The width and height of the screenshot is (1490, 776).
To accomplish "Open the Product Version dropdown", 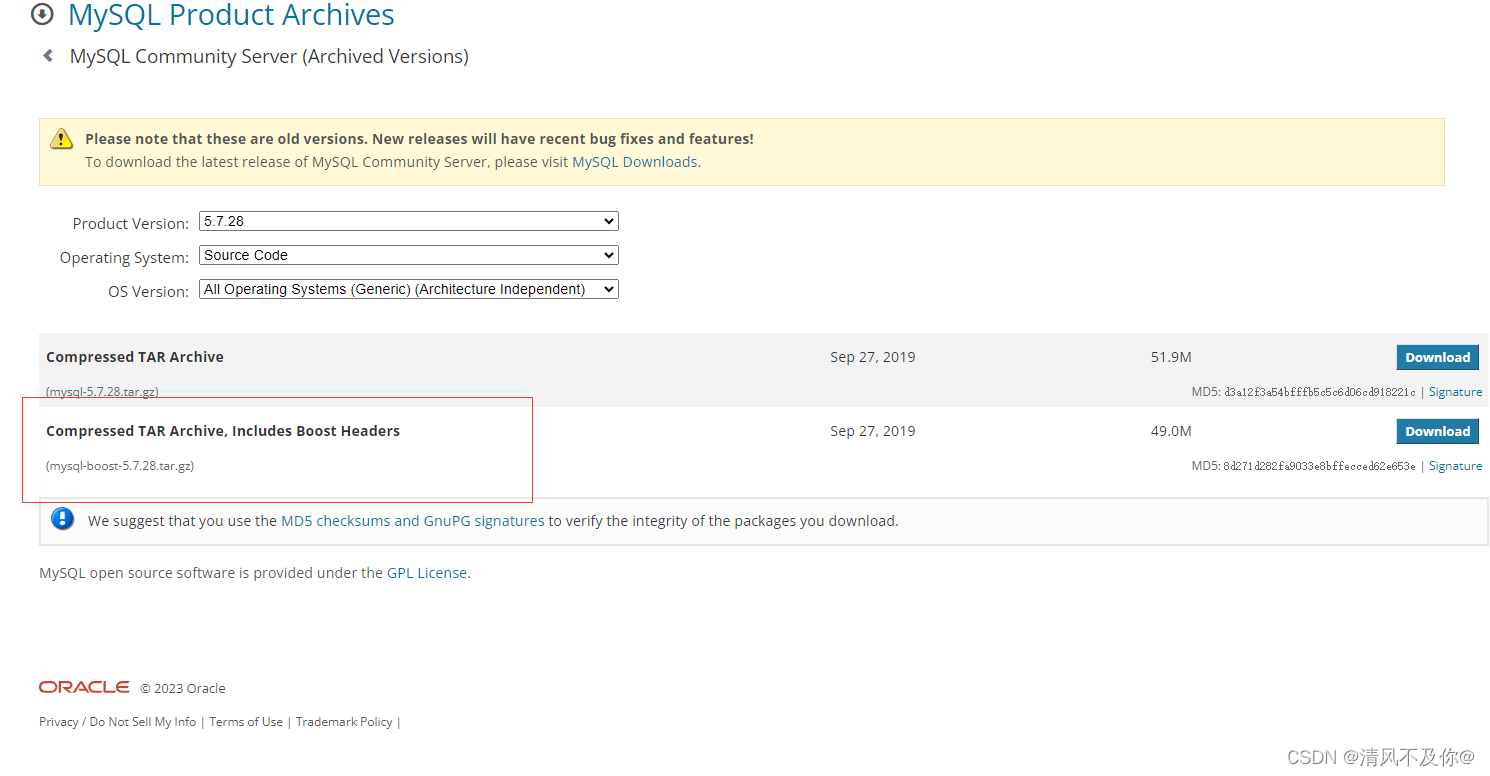I will click(x=409, y=221).
